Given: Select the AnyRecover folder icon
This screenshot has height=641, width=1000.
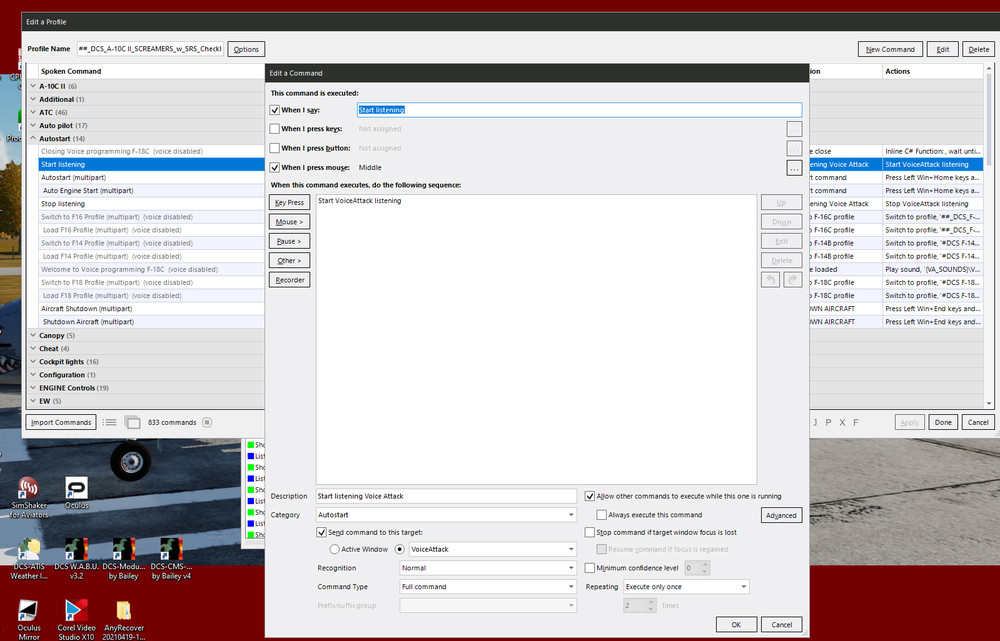Looking at the screenshot, I should pos(124,612).
